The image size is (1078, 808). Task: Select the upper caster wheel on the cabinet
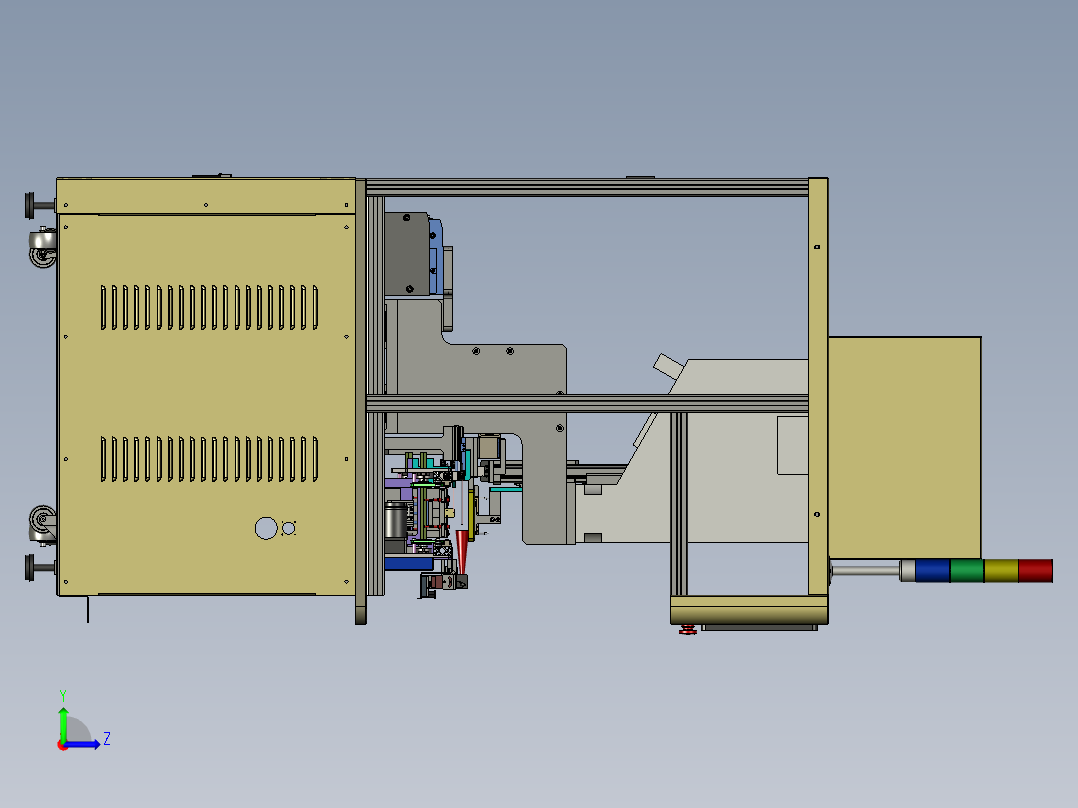43,248
